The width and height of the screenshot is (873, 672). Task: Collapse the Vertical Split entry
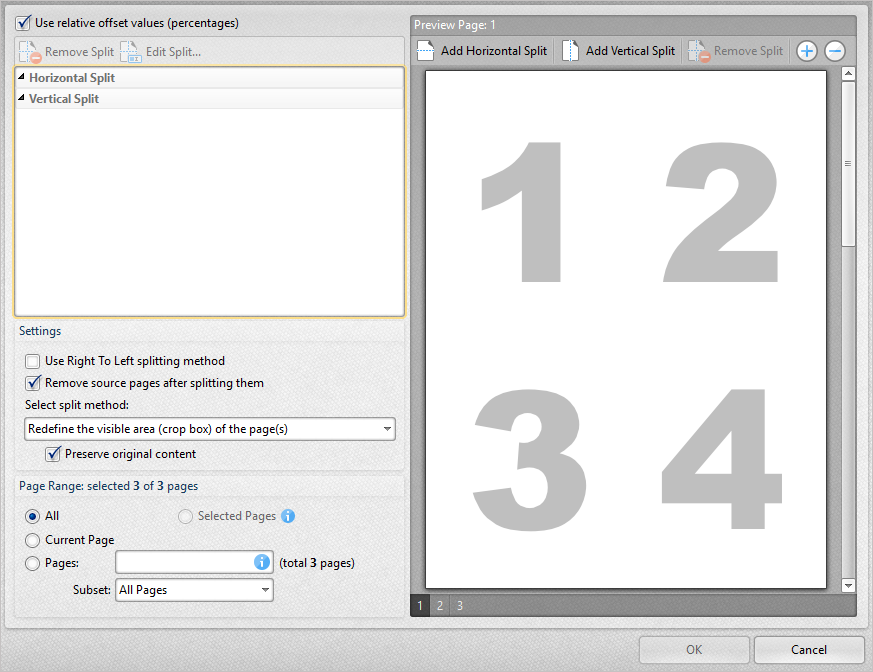(x=22, y=98)
